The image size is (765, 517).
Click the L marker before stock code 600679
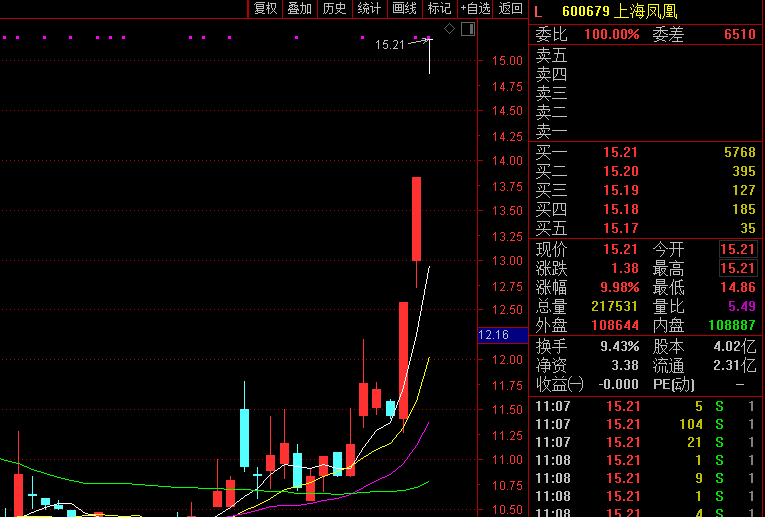pyautogui.click(x=538, y=11)
